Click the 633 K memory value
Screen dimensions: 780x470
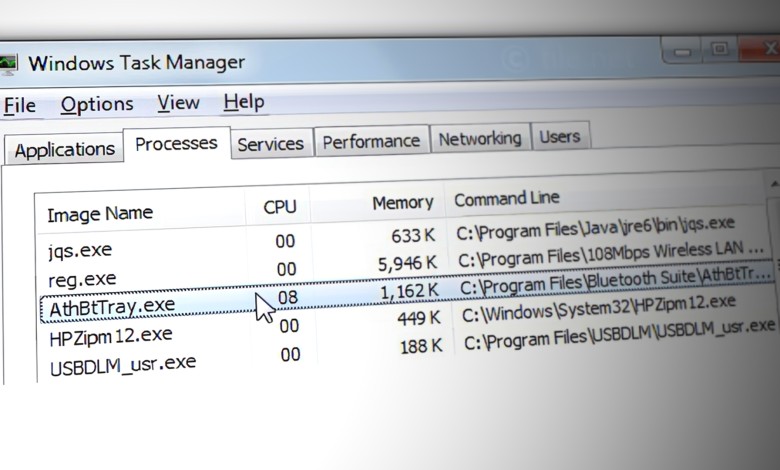point(412,235)
